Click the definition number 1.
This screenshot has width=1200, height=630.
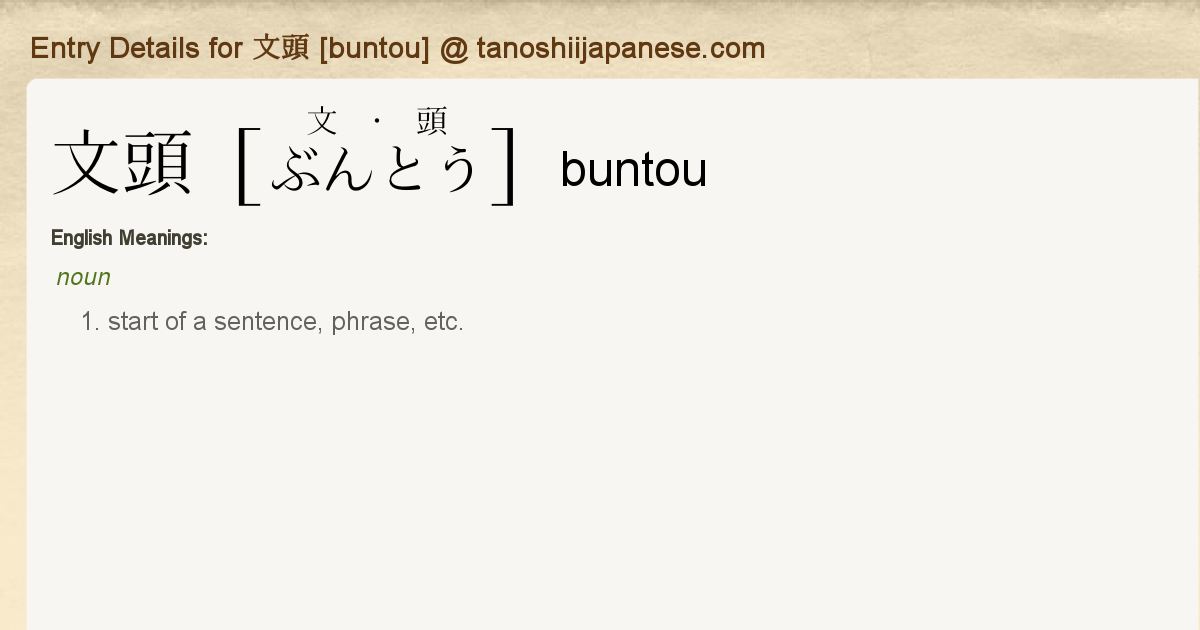click(91, 322)
